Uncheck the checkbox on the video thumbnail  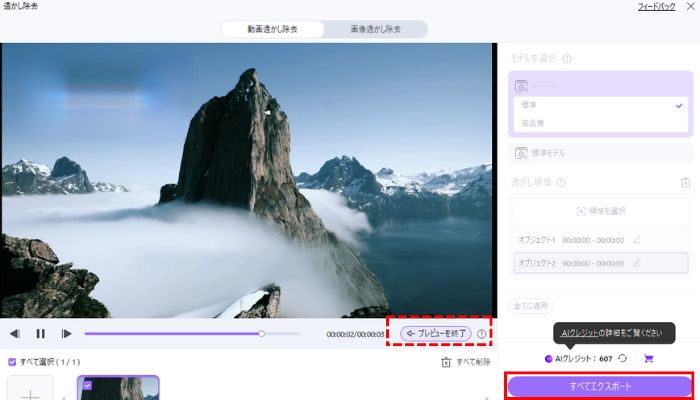pos(87,384)
